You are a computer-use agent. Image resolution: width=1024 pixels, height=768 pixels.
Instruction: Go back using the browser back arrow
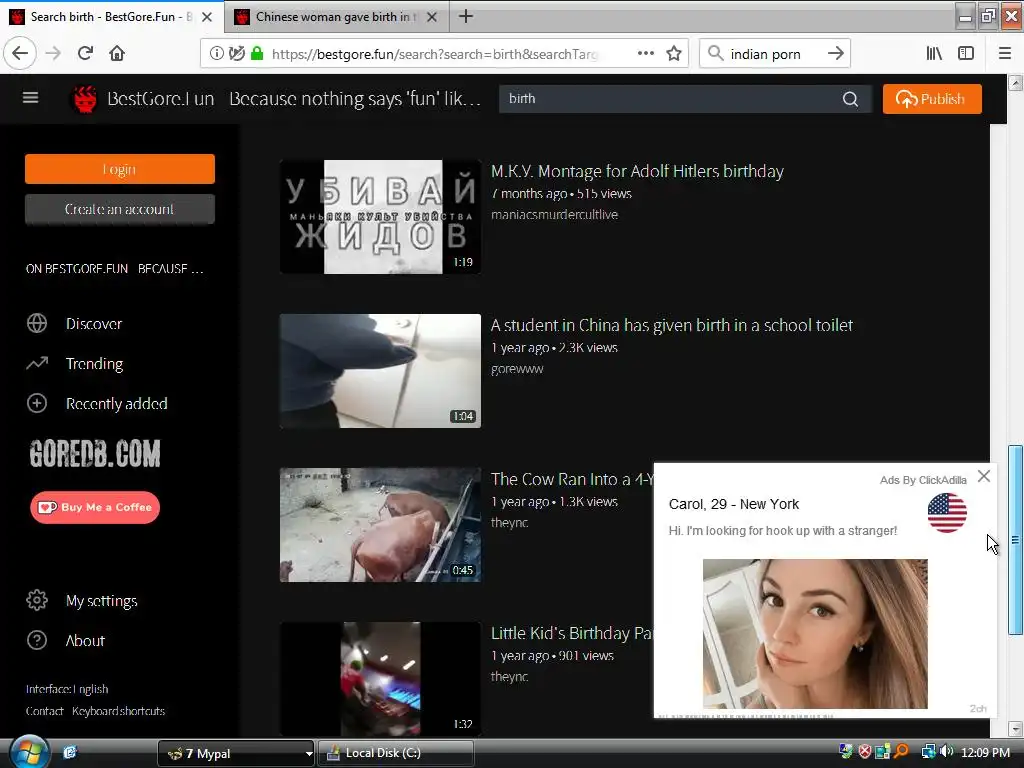coord(20,54)
